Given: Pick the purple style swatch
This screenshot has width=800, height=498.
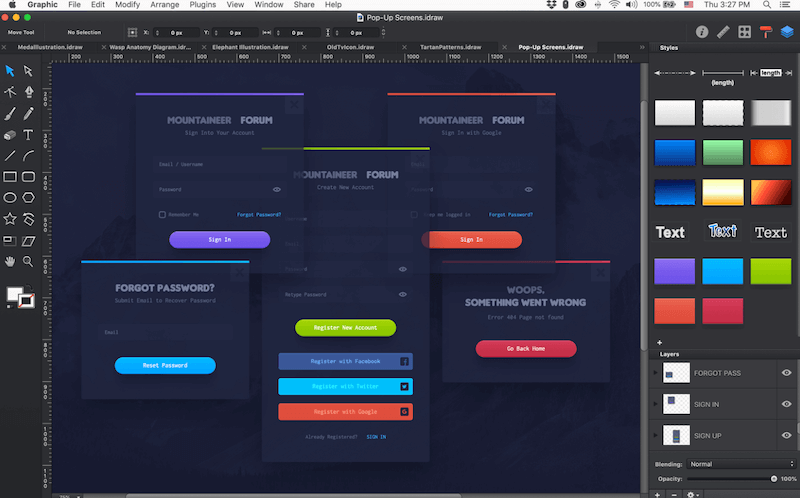Looking at the screenshot, I should (x=674, y=271).
